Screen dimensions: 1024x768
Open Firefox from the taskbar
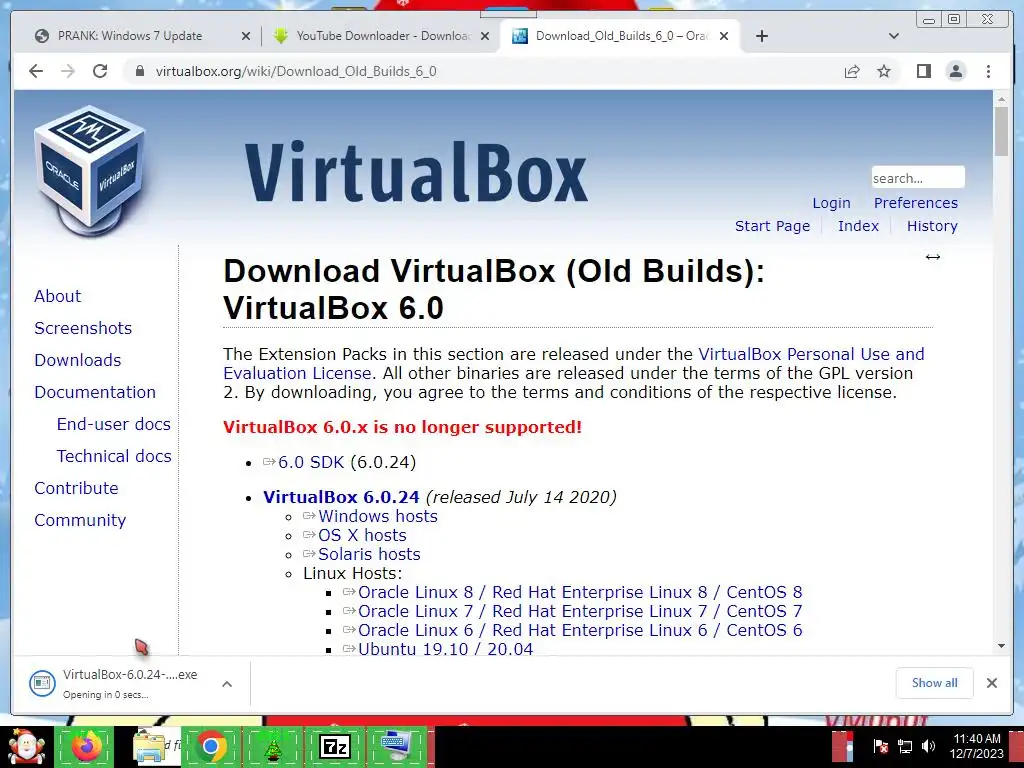[x=86, y=746]
